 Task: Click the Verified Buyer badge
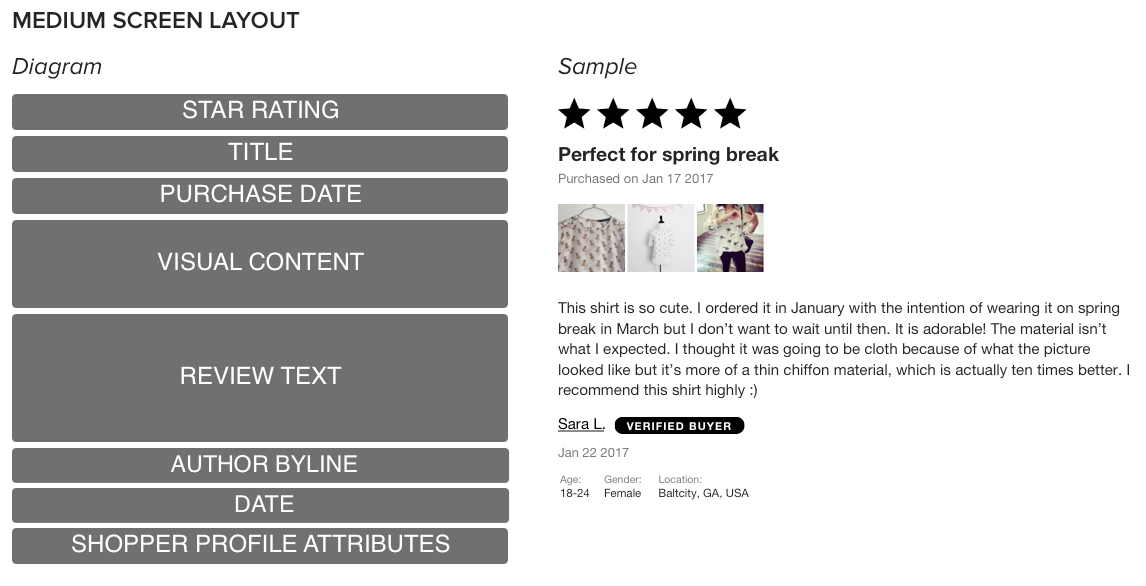[x=679, y=426]
